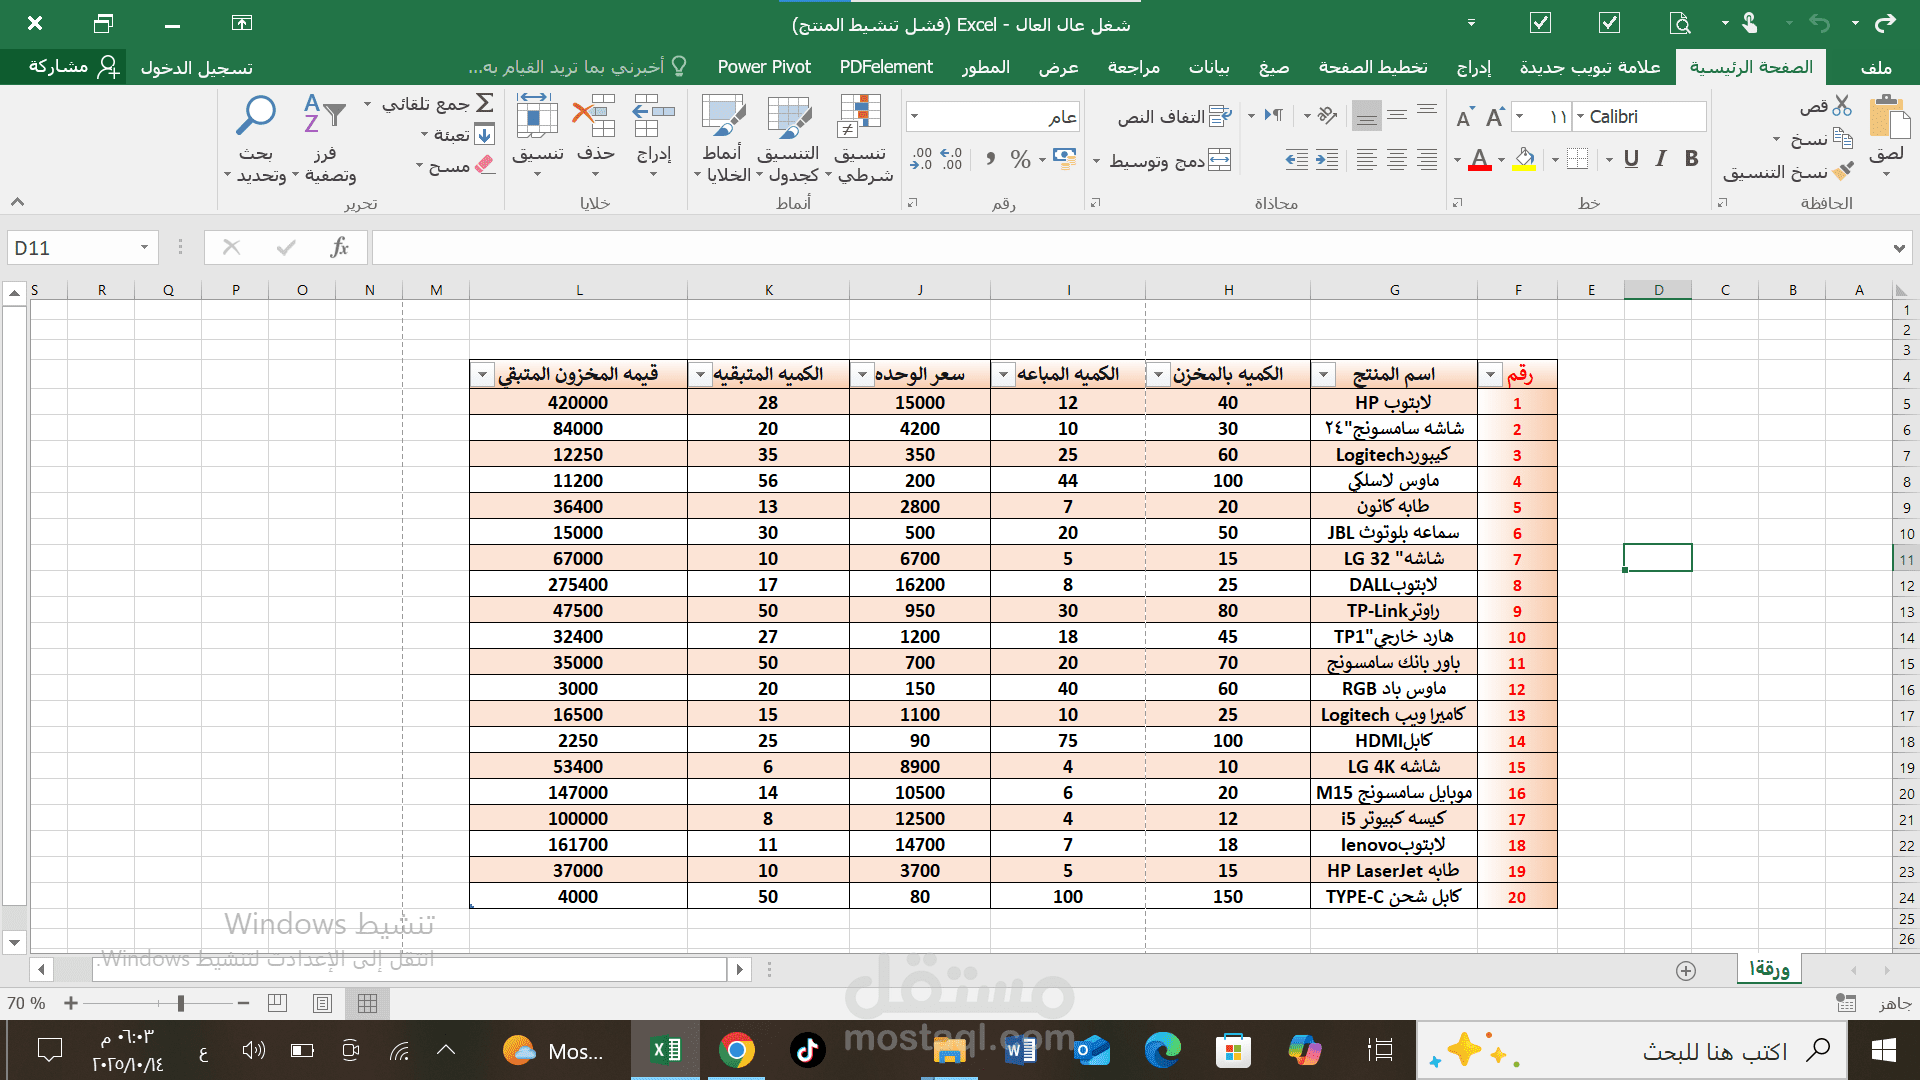This screenshot has height=1080, width=1920.
Task: Apply percent style number format
Action: pyautogui.click(x=1020, y=159)
